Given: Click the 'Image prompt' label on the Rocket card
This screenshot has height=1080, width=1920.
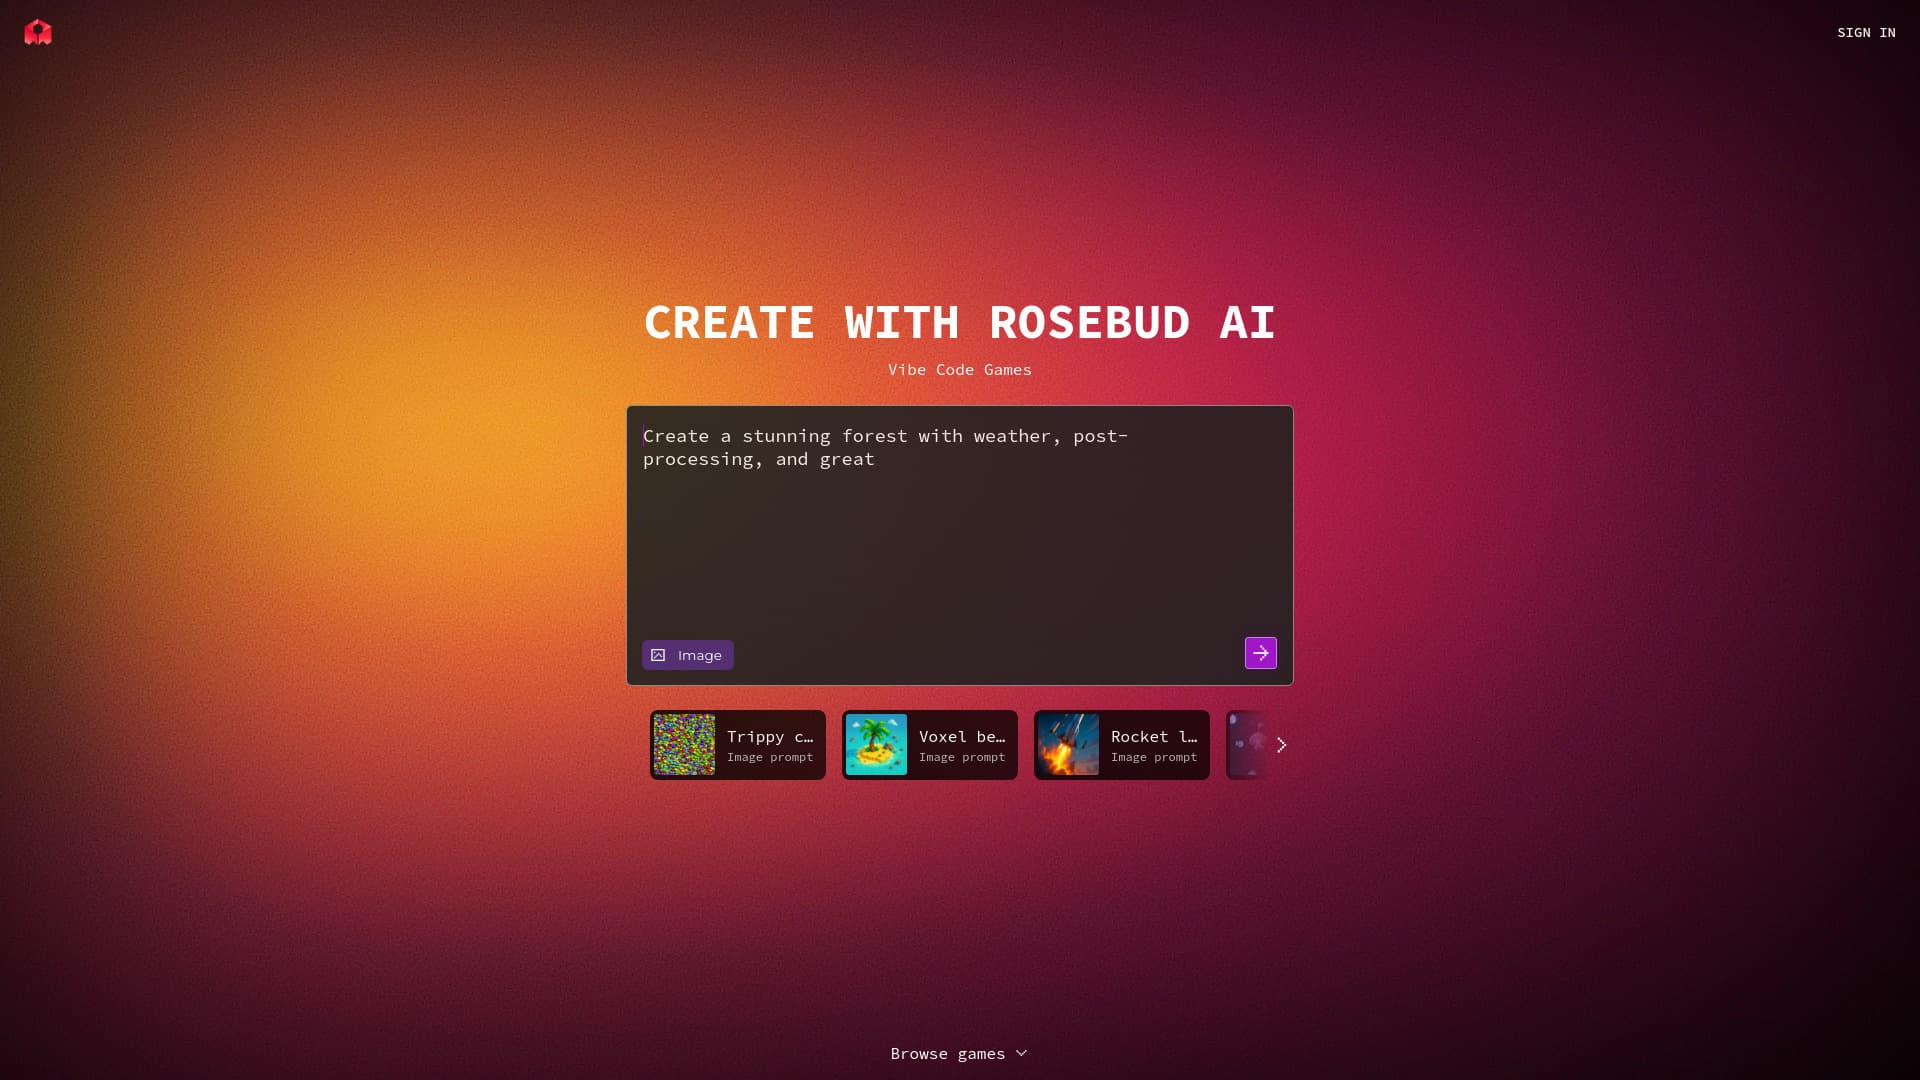Looking at the screenshot, I should click(1153, 757).
